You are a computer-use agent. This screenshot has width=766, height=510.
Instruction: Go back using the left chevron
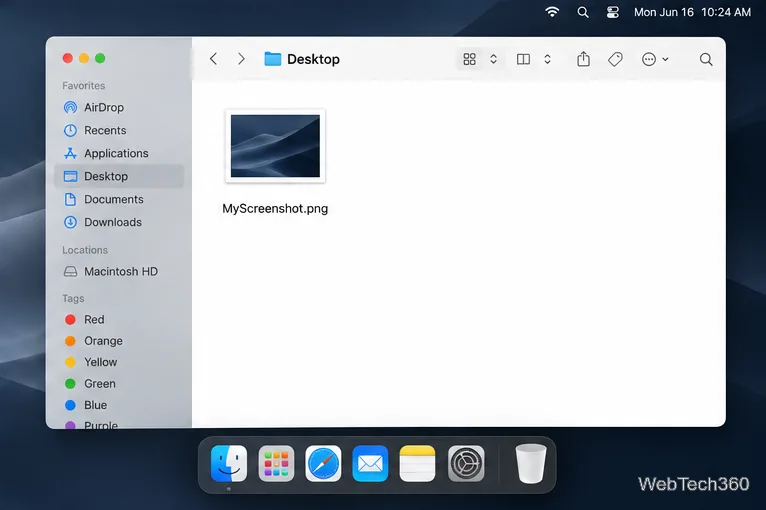tap(213, 59)
